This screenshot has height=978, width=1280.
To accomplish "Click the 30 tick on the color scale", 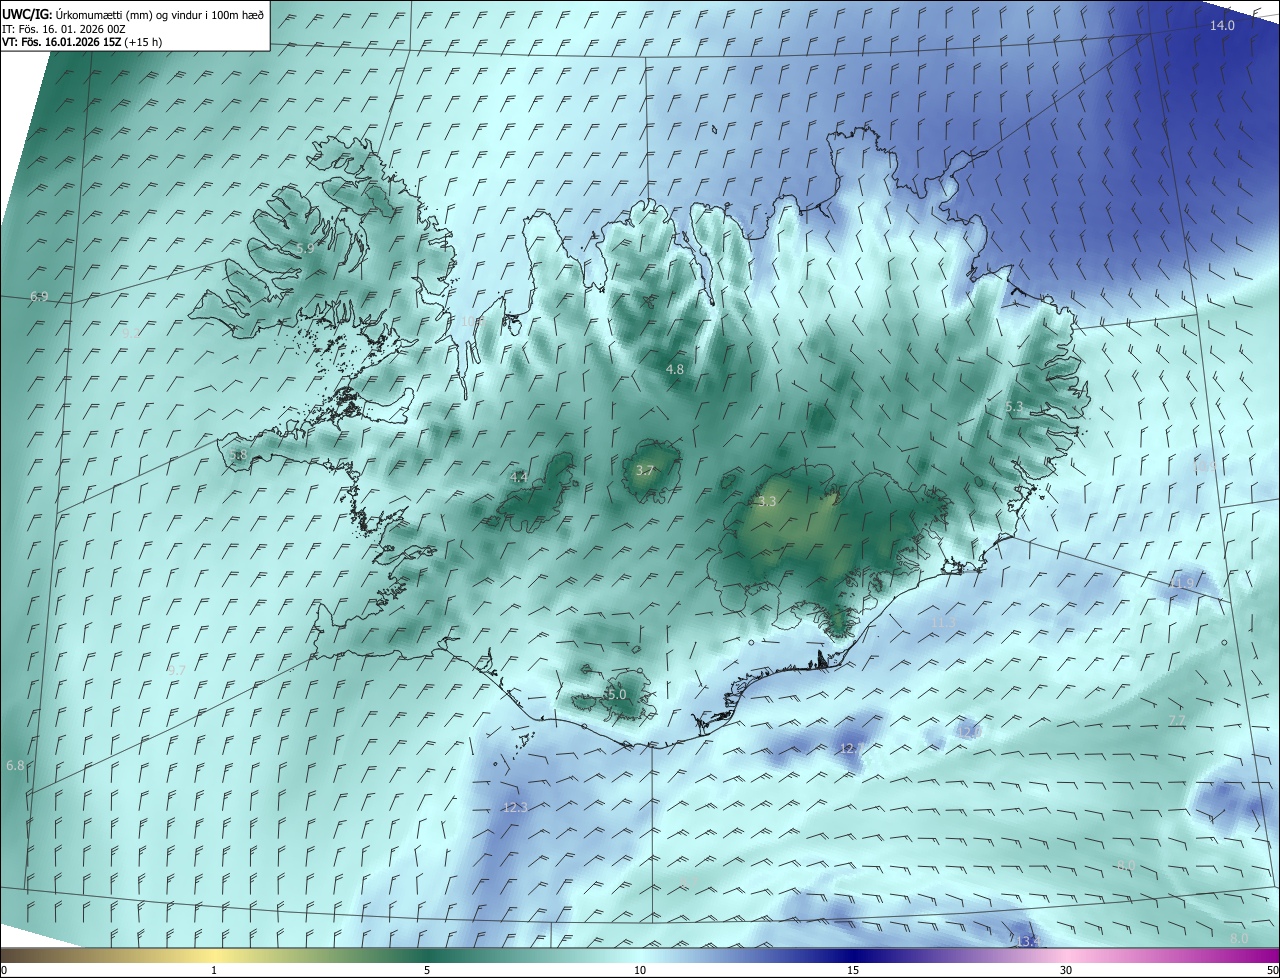I will click(x=1066, y=970).
